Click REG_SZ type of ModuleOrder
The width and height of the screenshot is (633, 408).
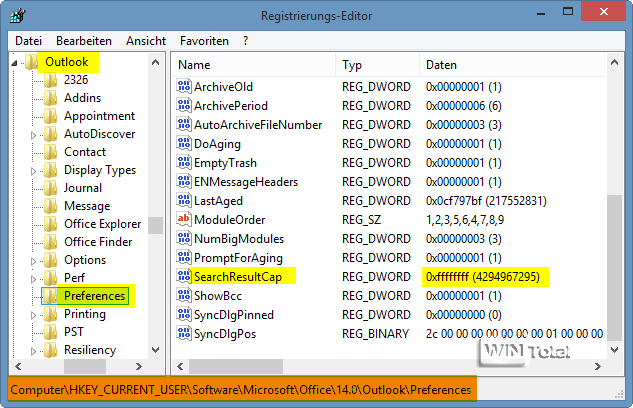[361, 220]
